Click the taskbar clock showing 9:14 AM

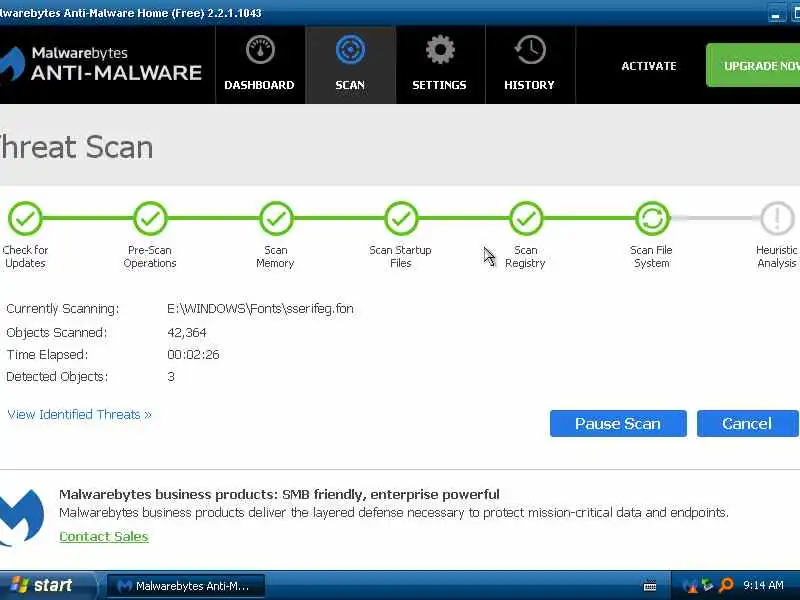click(763, 585)
